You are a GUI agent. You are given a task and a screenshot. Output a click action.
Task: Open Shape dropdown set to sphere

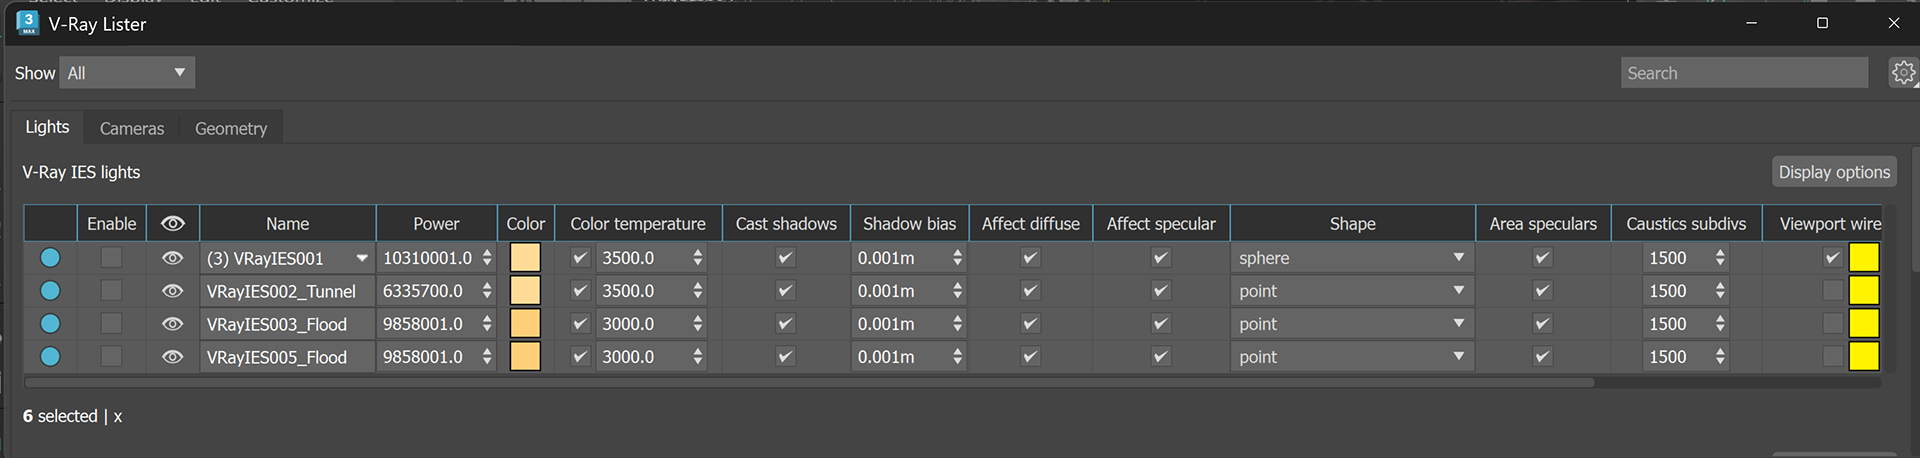click(x=1352, y=258)
